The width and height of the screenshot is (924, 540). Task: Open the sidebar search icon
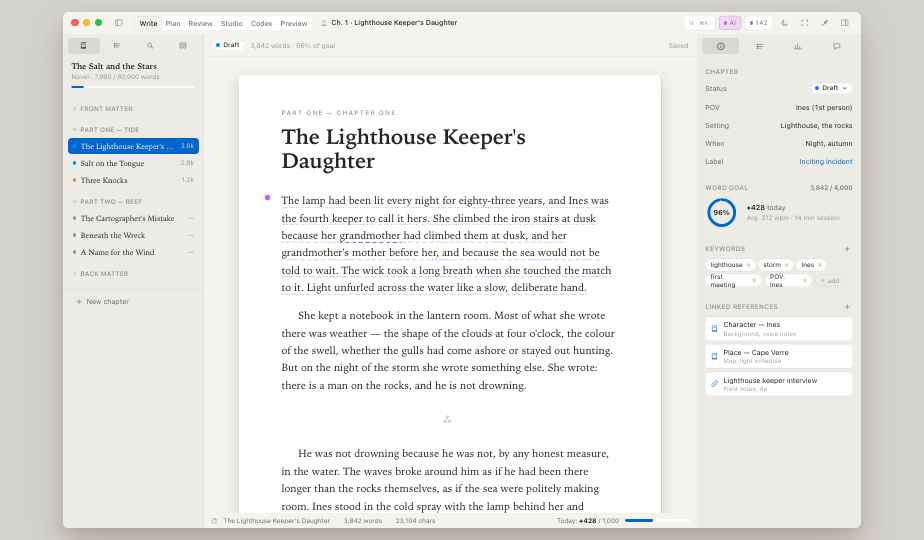coord(150,45)
